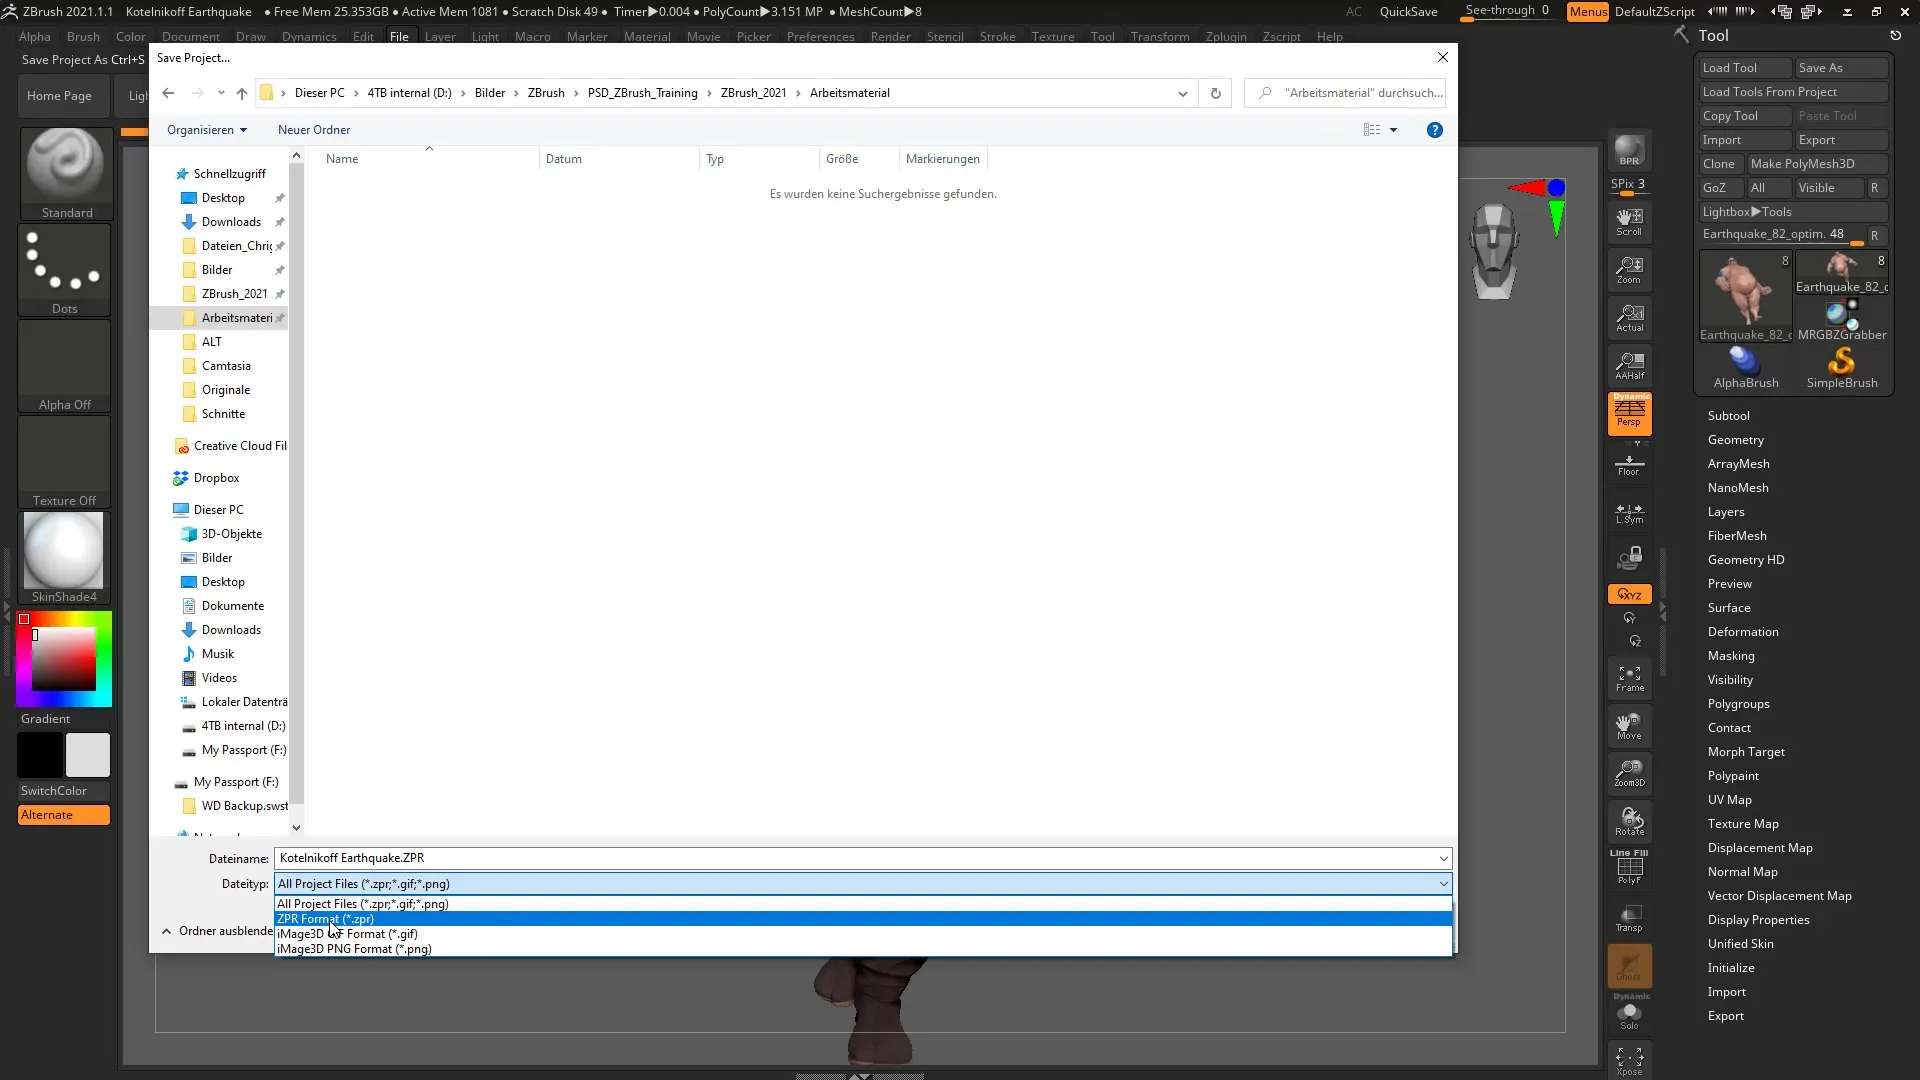Open the Dateiname dropdown arrow

1443,858
